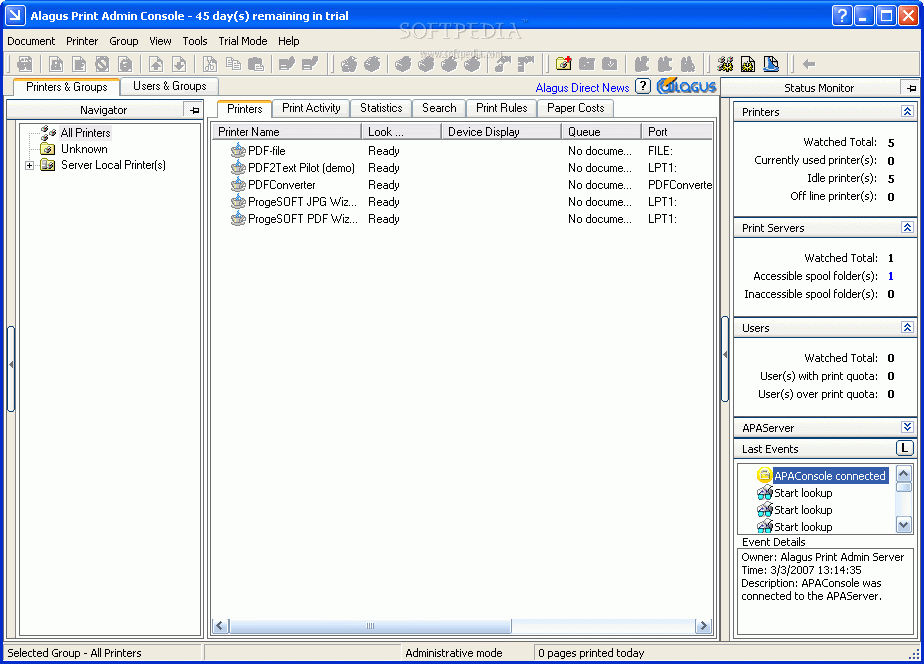
Task: Collapse the Printers status section
Action: 908,111
